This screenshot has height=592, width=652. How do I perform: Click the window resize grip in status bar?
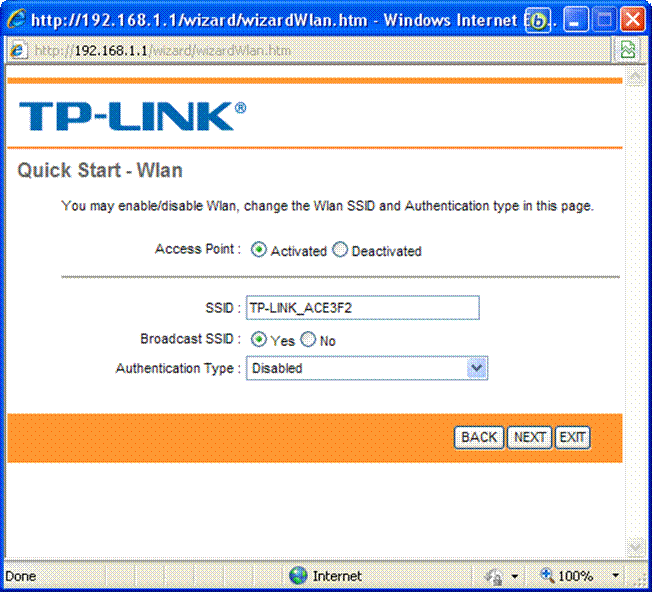coord(642,581)
